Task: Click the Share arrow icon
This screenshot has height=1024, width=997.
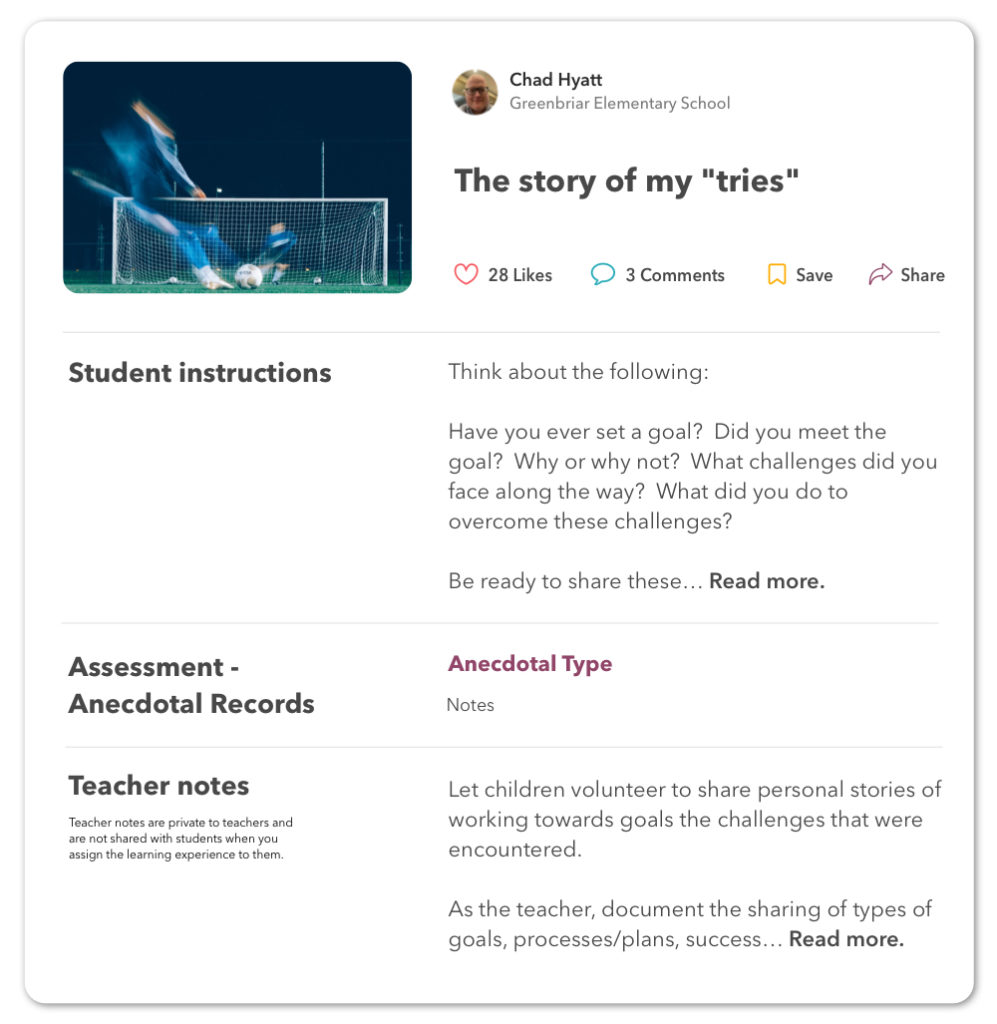Action: tap(880, 274)
